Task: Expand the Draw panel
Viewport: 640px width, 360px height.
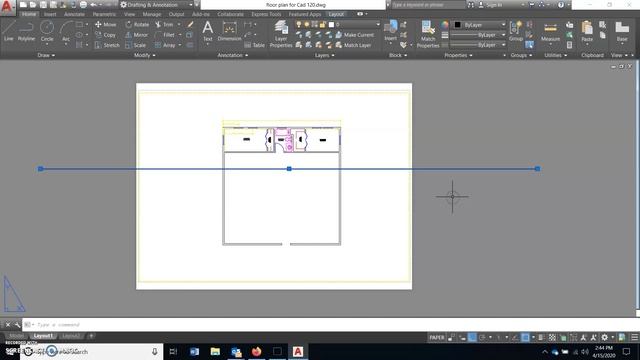Action: pos(46,55)
